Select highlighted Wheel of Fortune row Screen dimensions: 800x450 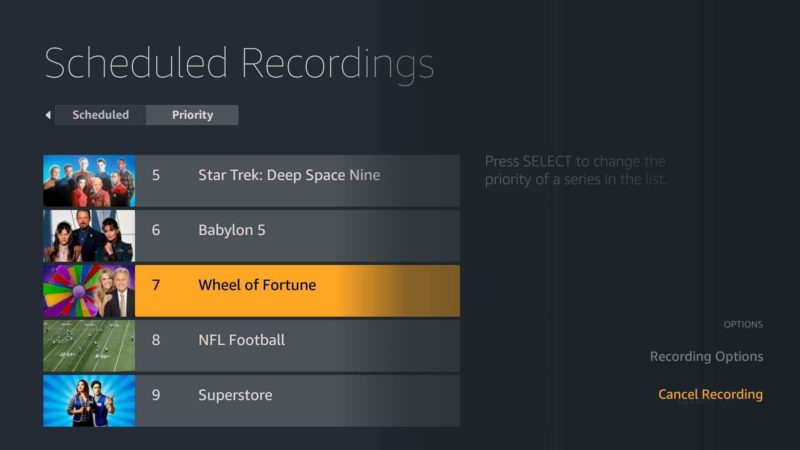pos(252,291)
